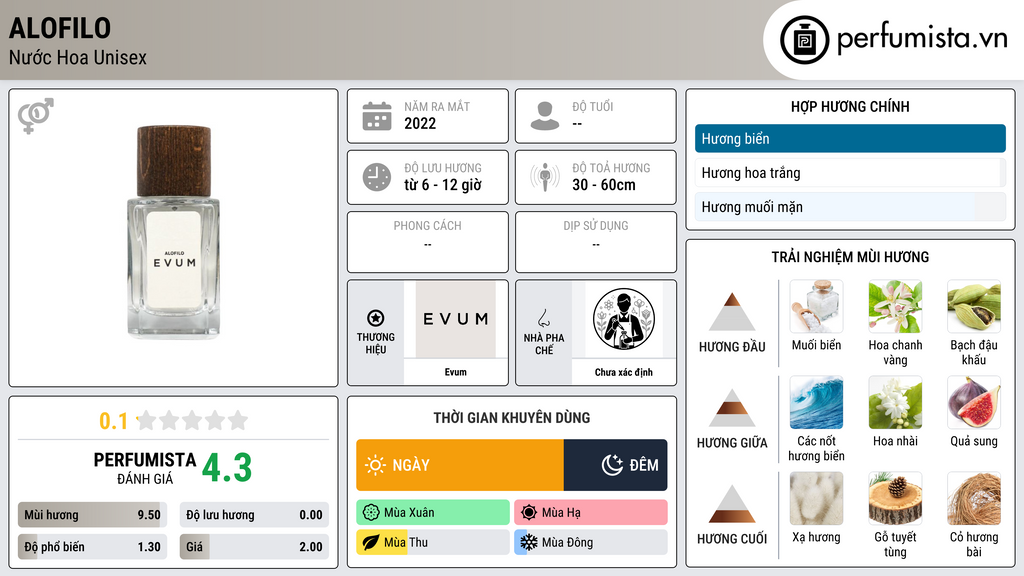This screenshot has height=576, width=1024.
Task: Click the Hương đầu pyramid icon
Action: (x=732, y=312)
